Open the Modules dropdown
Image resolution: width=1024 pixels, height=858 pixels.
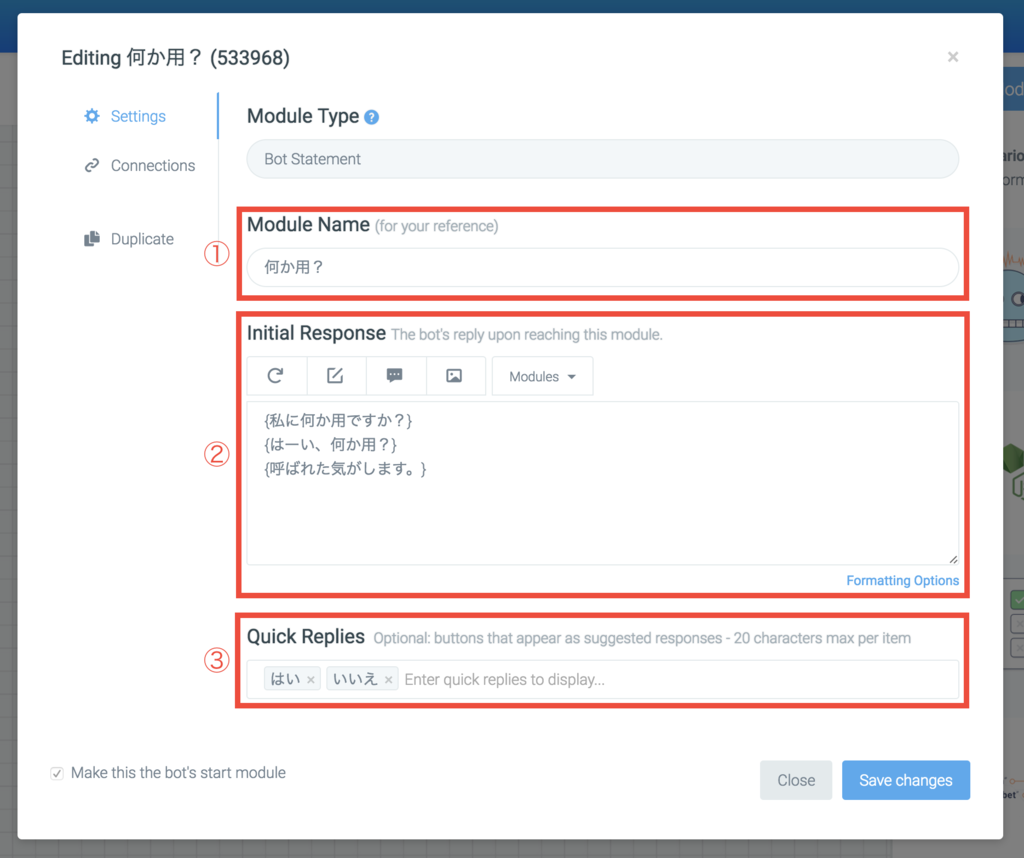(543, 376)
